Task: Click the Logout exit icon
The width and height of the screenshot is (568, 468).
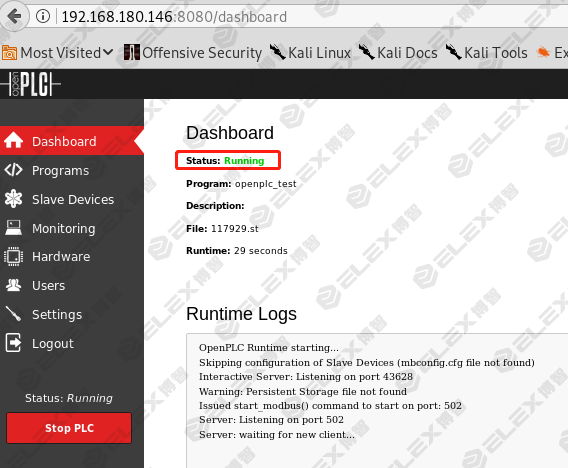Action: coord(13,343)
